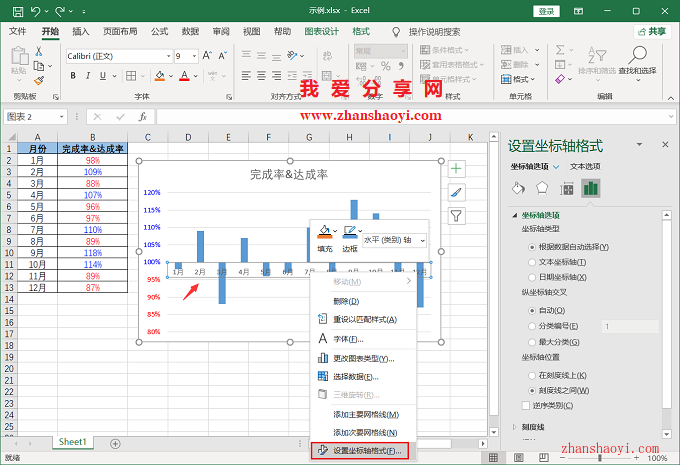Click the Normal view icon in status bar
Screen dimensions: 680x465
coord(494,458)
